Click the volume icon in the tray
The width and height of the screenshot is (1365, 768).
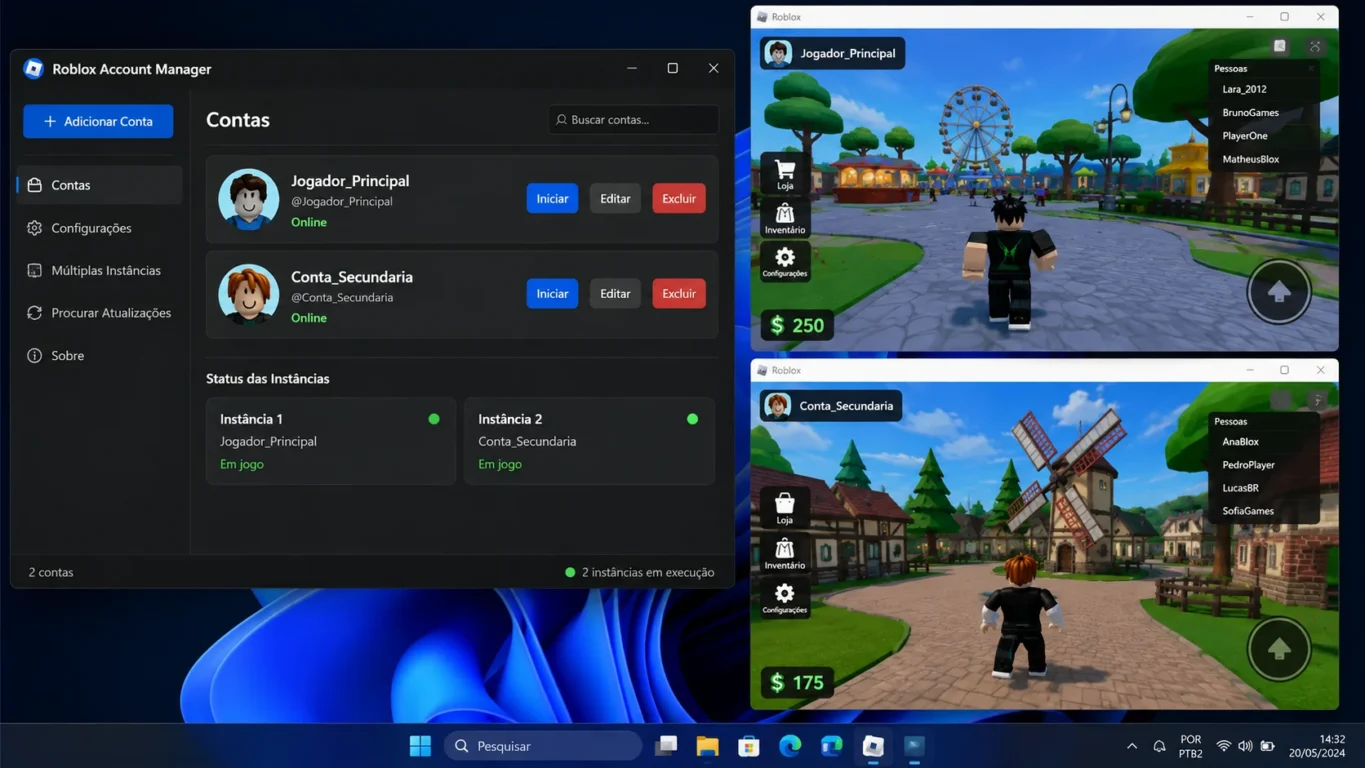coord(1245,746)
